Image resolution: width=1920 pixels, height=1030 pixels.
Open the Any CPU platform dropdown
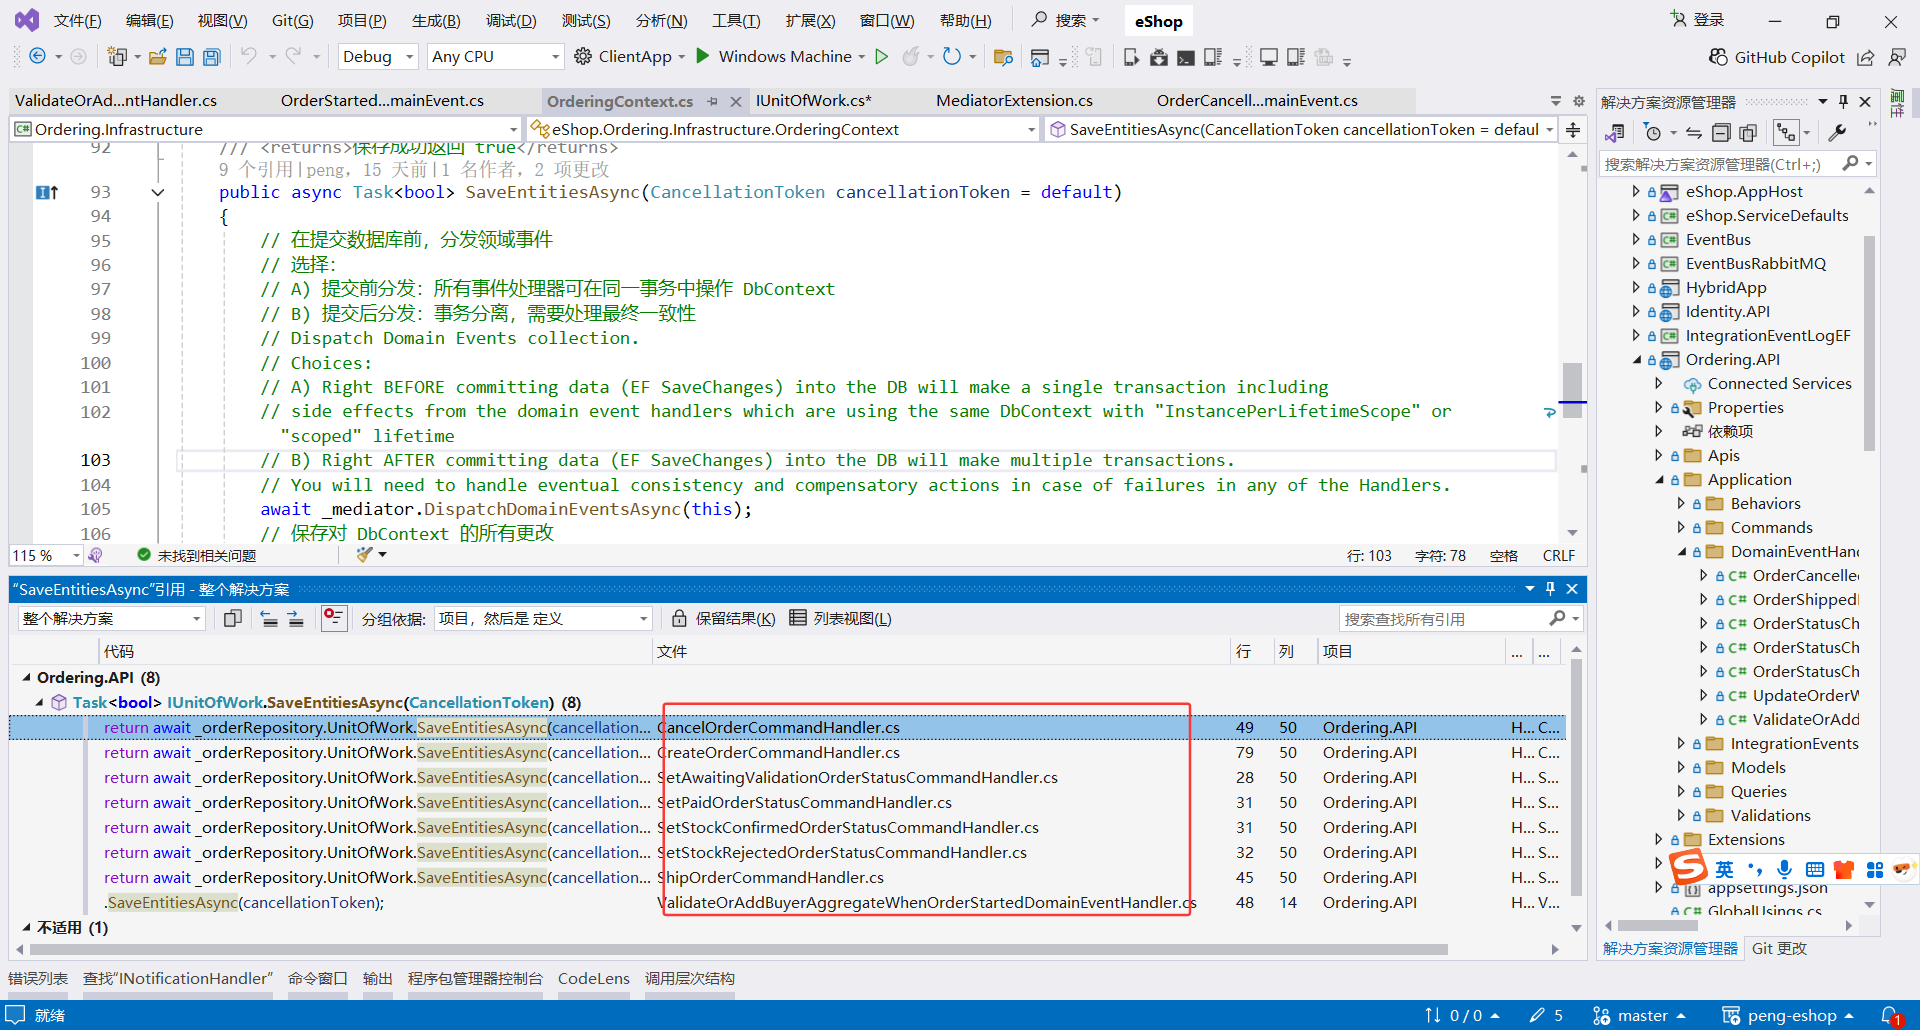496,57
